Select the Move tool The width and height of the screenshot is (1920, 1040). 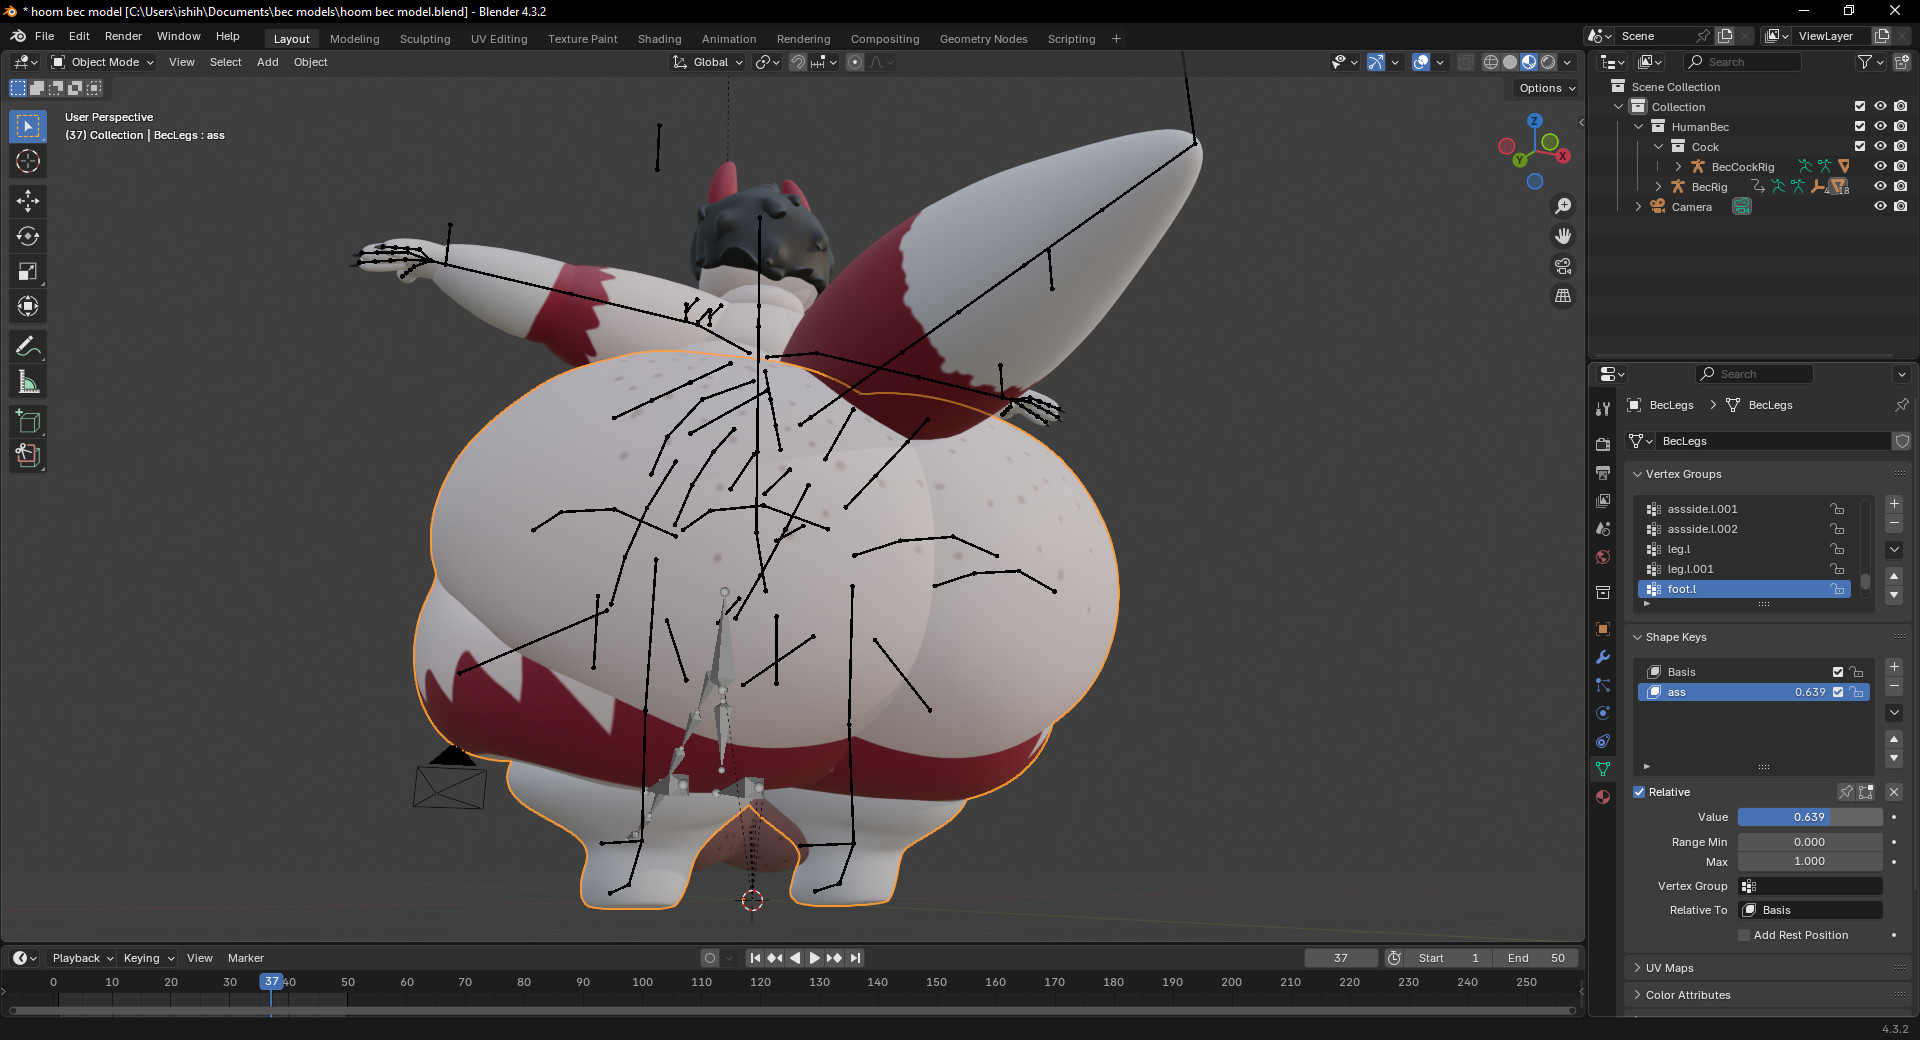click(28, 201)
